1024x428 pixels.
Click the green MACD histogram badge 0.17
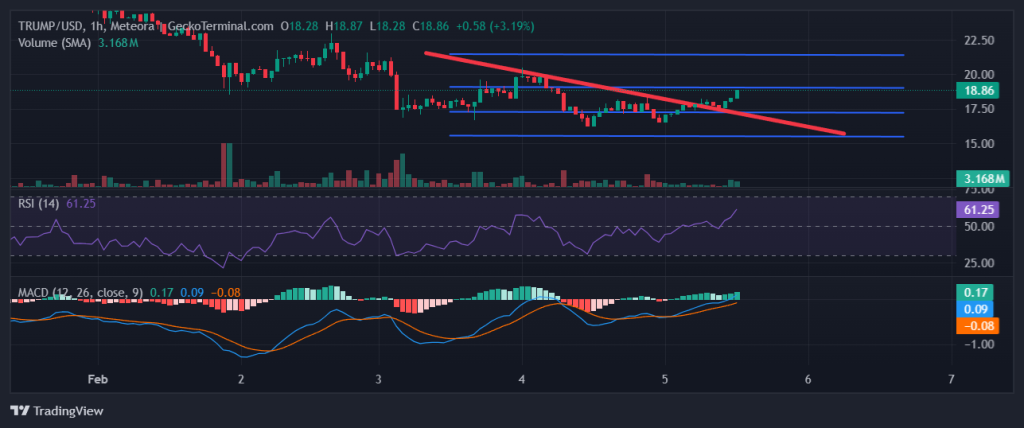click(974, 292)
